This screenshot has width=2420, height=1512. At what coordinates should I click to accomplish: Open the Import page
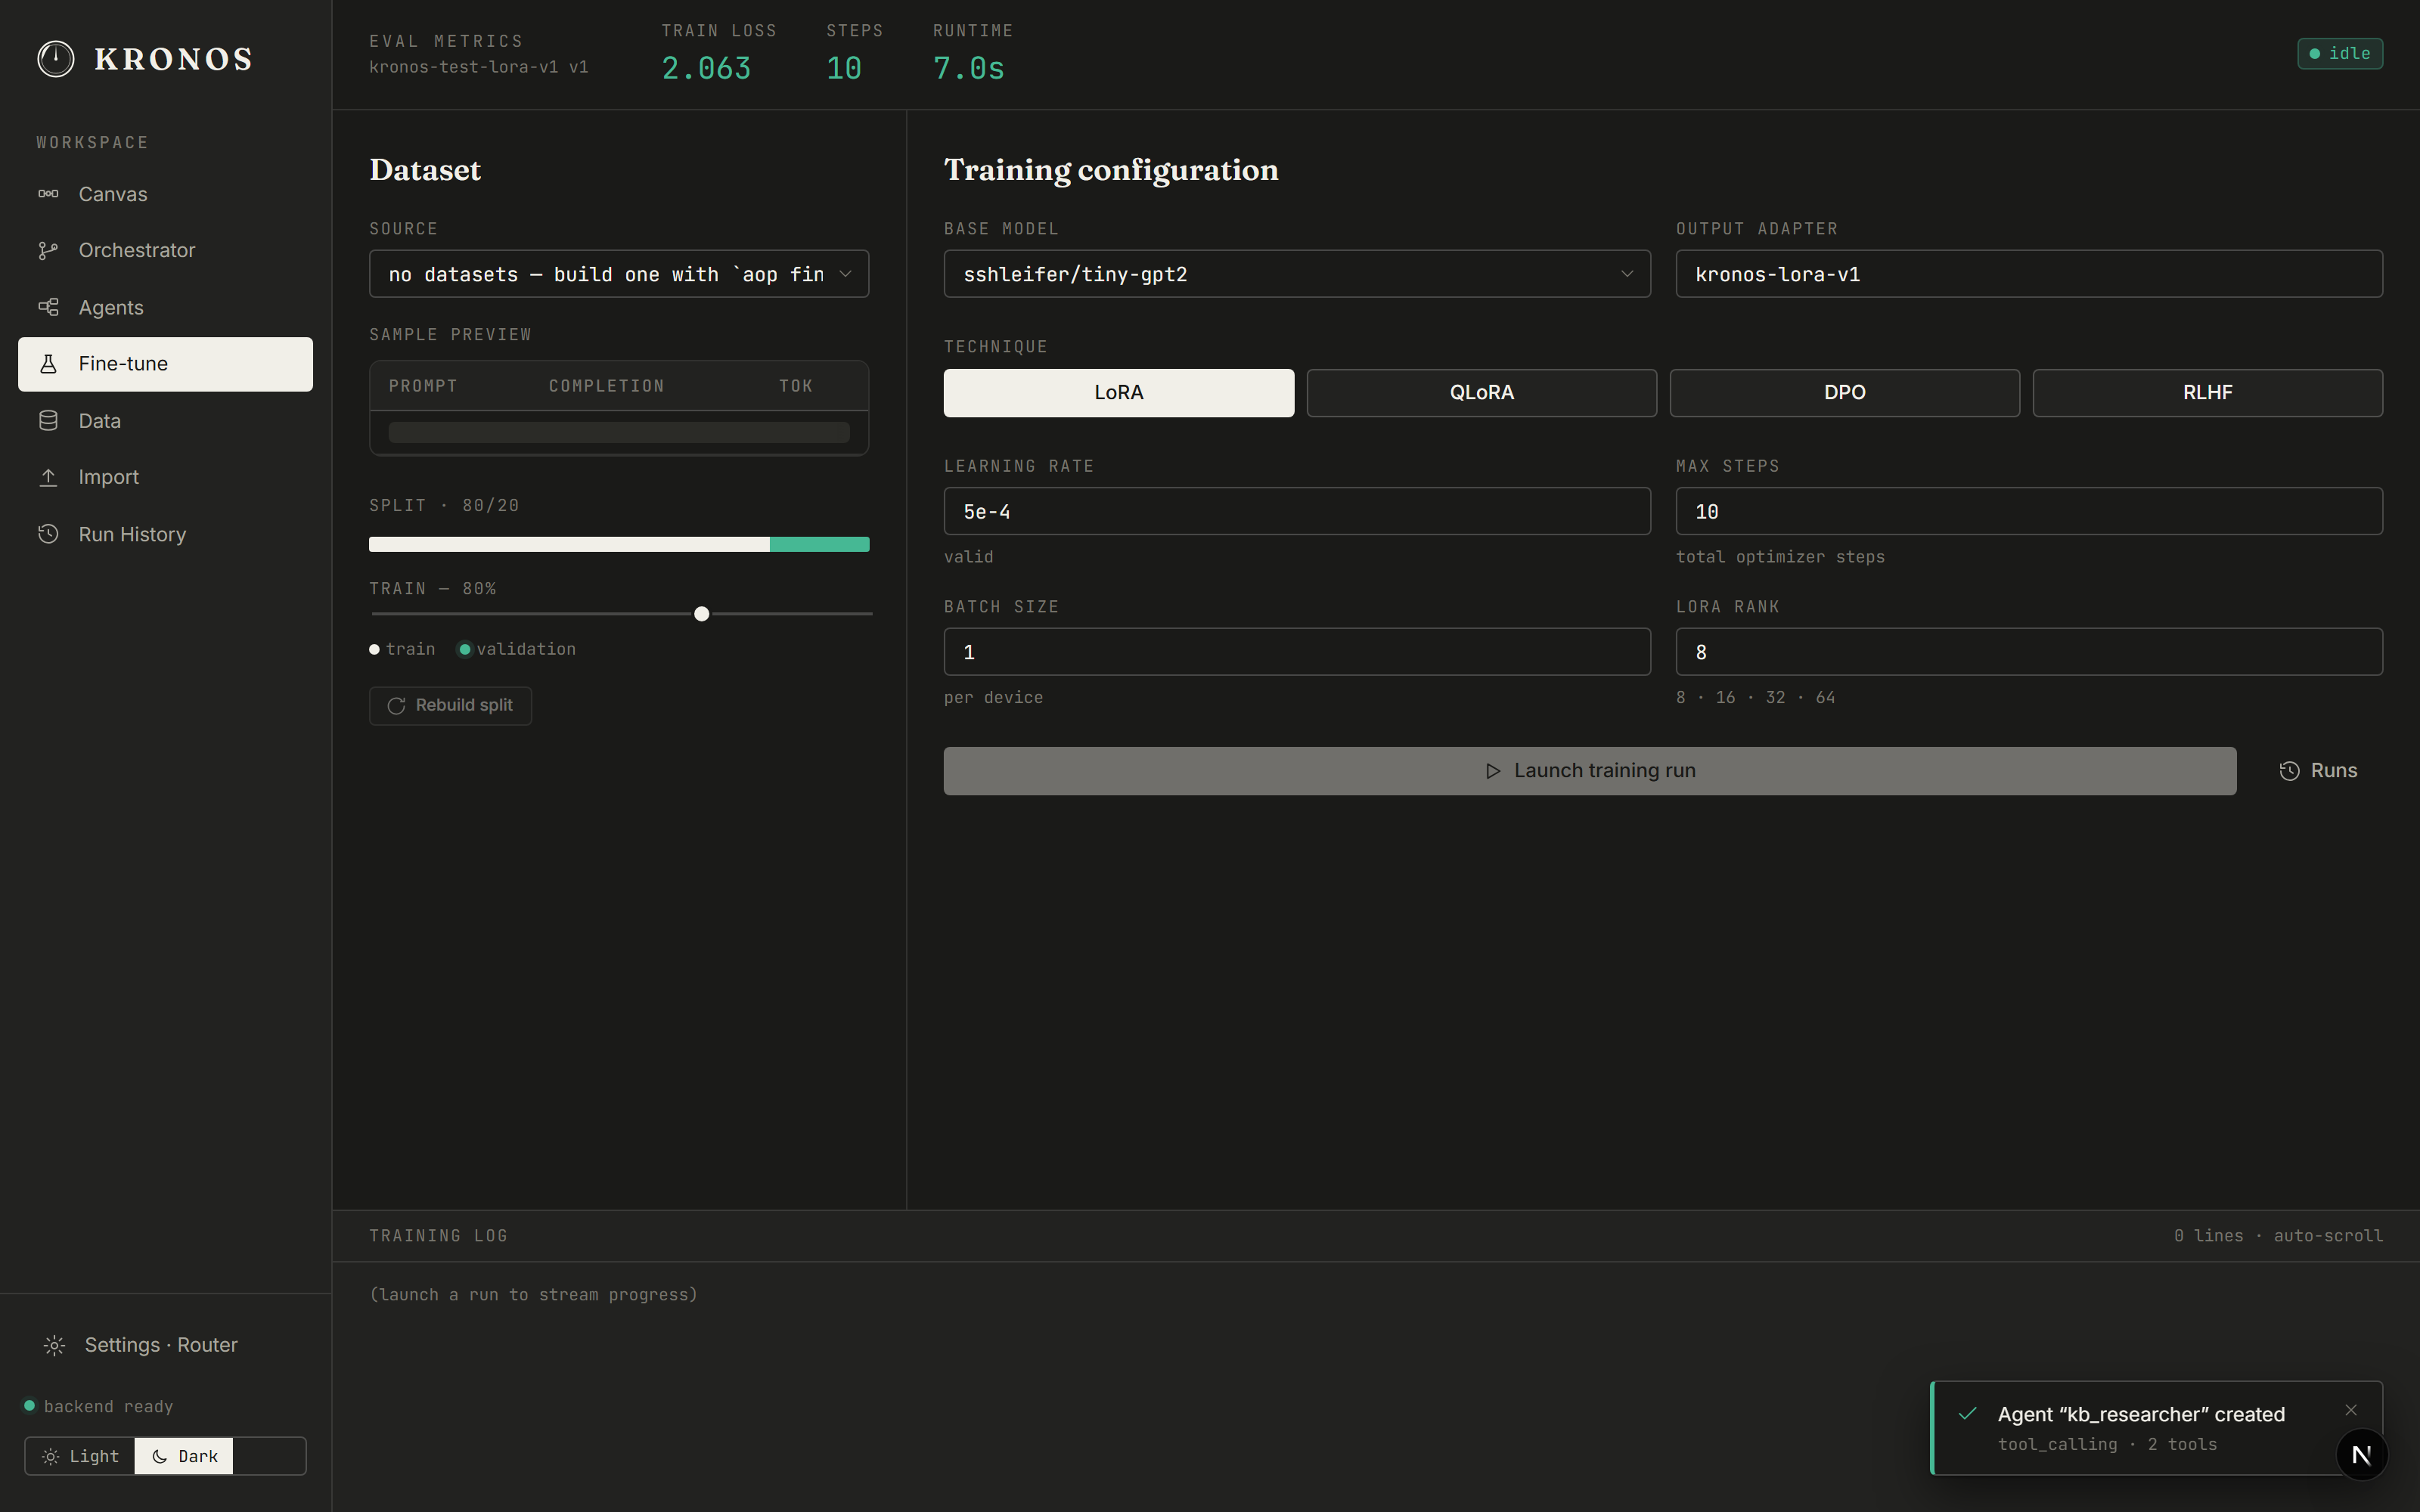pyautogui.click(x=165, y=477)
